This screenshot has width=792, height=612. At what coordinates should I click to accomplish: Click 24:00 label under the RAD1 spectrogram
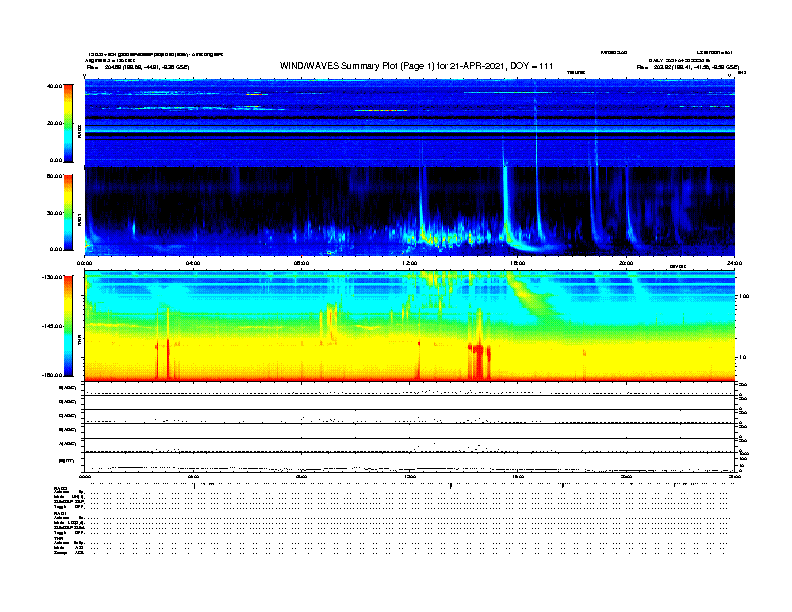click(734, 263)
